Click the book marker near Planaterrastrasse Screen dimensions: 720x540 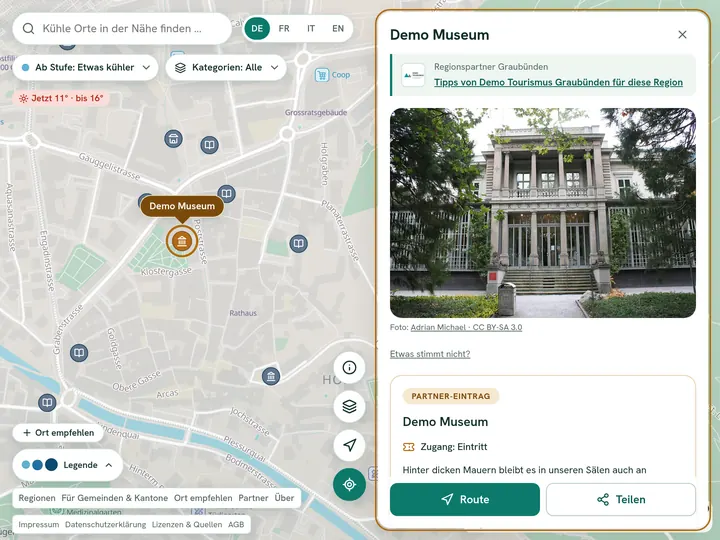298,243
